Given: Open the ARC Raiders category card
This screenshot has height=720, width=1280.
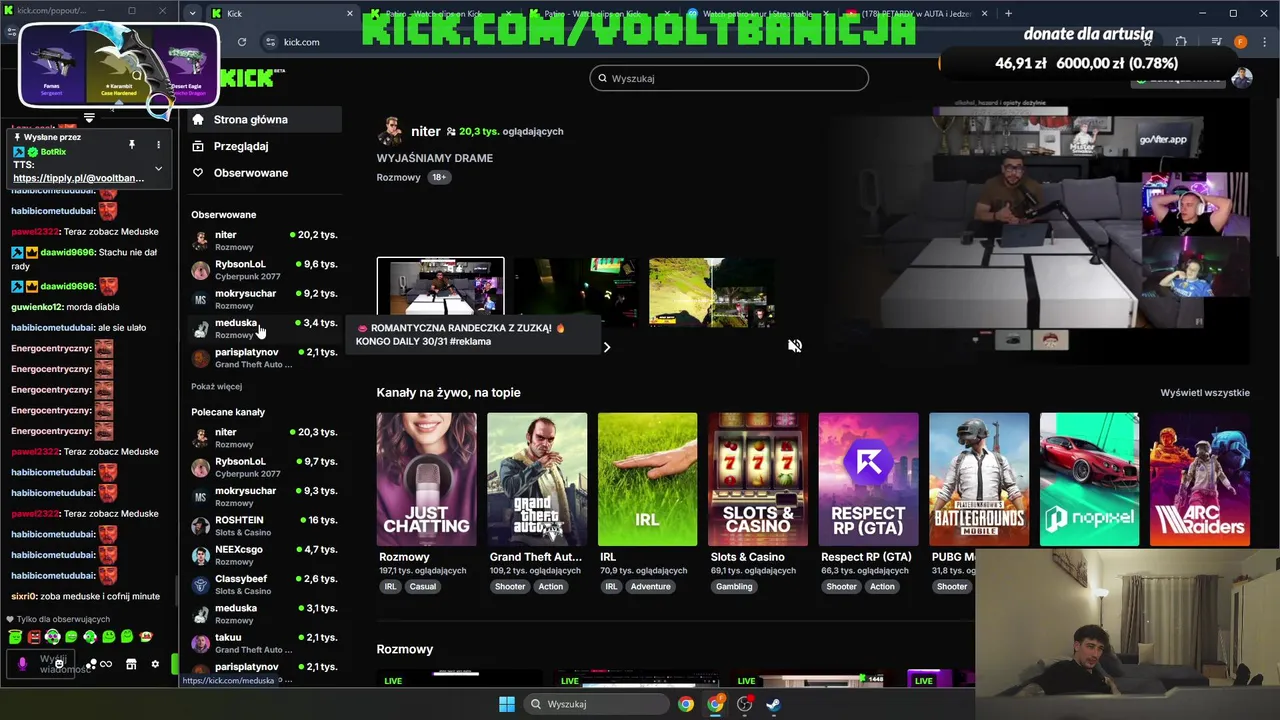Looking at the screenshot, I should click(1200, 479).
